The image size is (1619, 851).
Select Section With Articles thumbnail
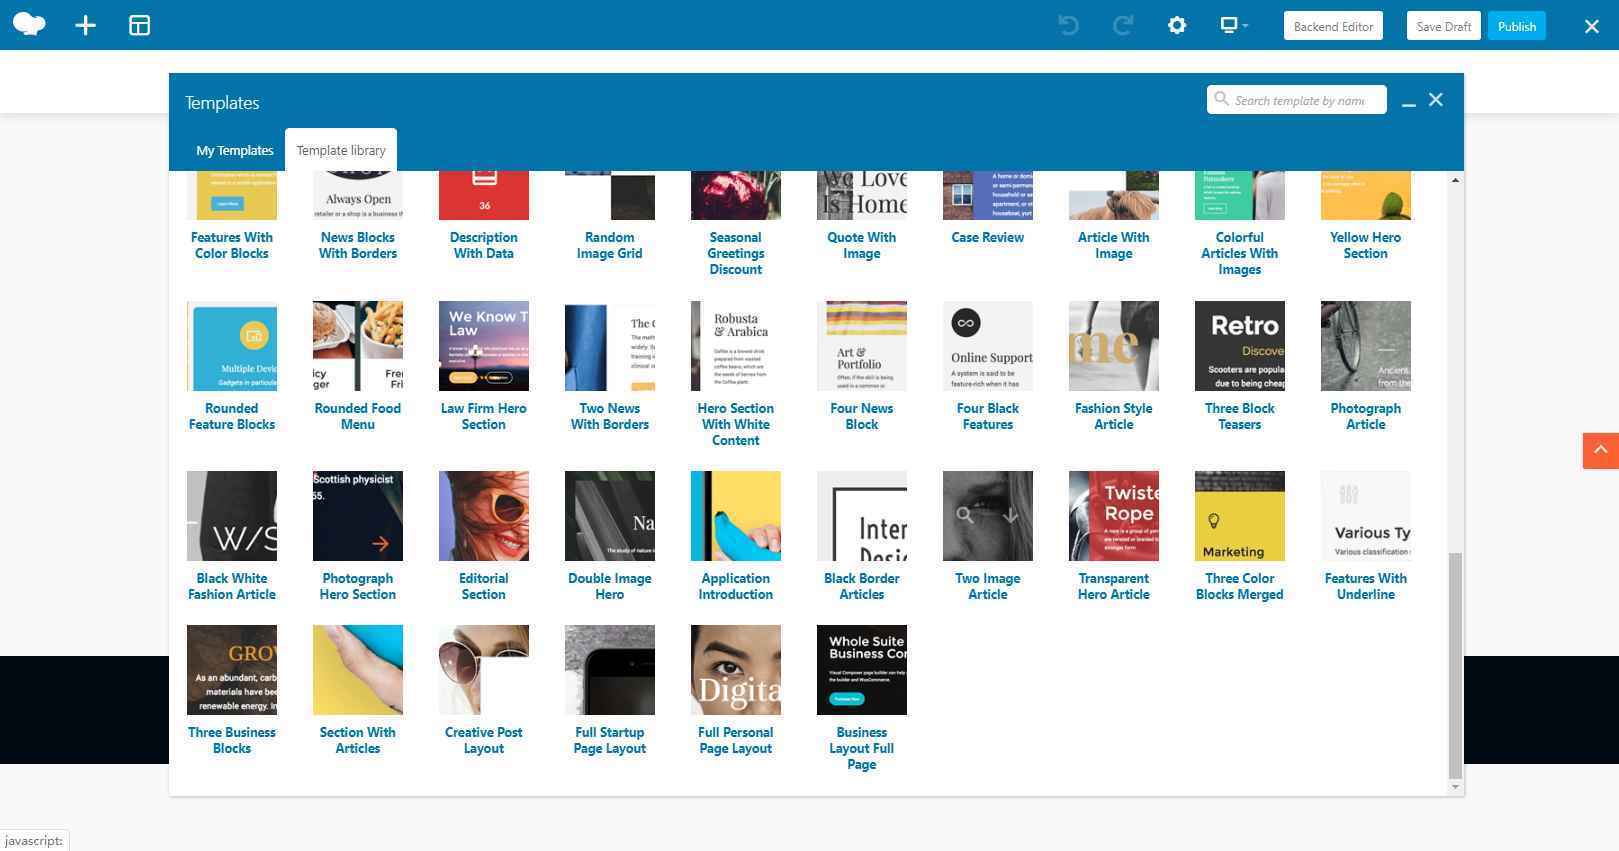[x=358, y=670]
